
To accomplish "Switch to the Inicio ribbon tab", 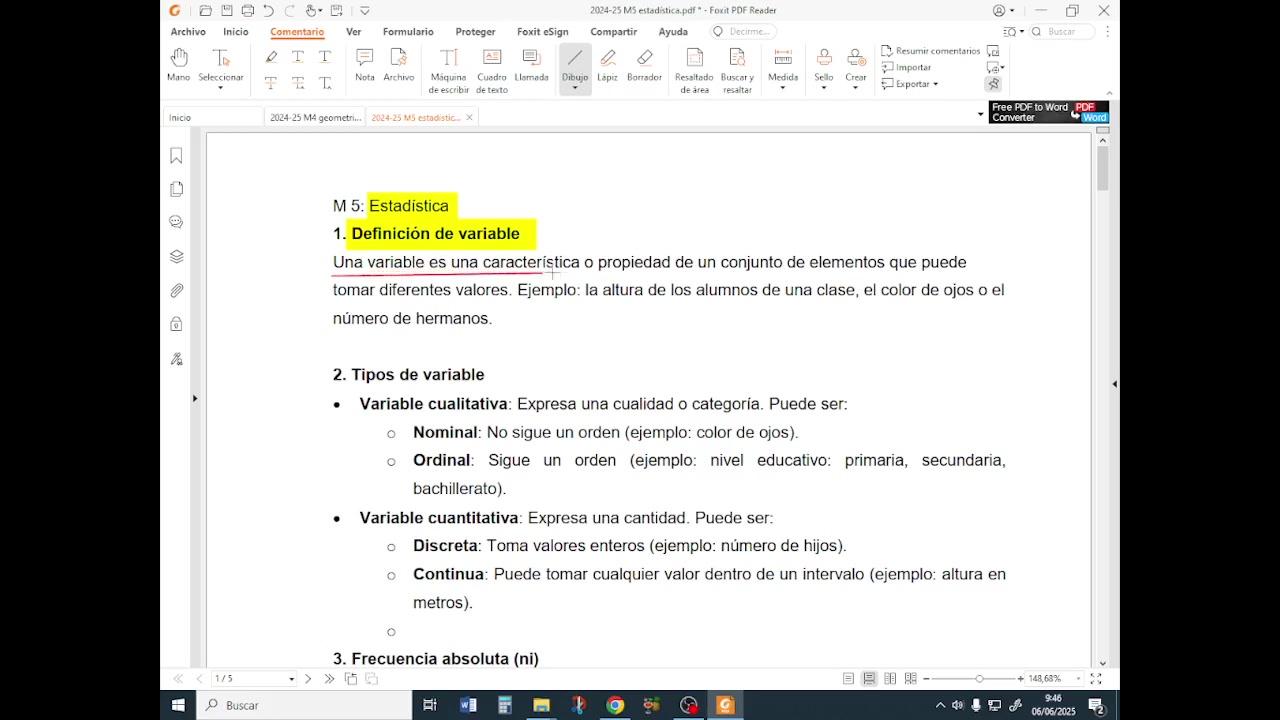I will (x=236, y=32).
